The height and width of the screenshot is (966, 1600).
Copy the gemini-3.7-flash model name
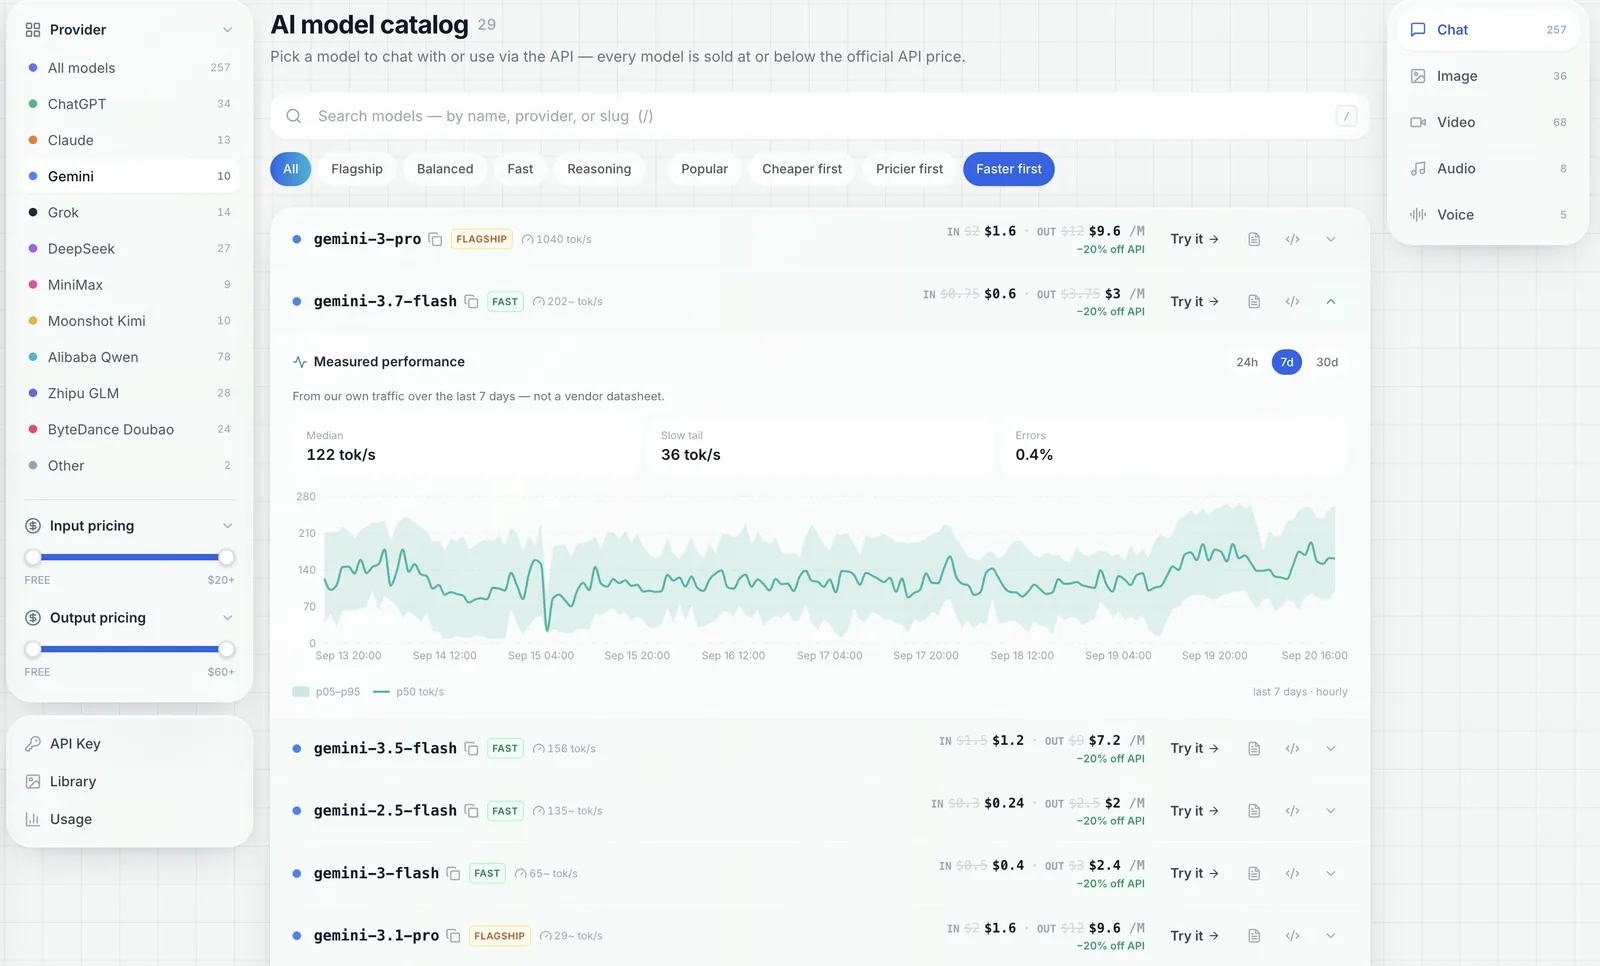[x=471, y=302]
